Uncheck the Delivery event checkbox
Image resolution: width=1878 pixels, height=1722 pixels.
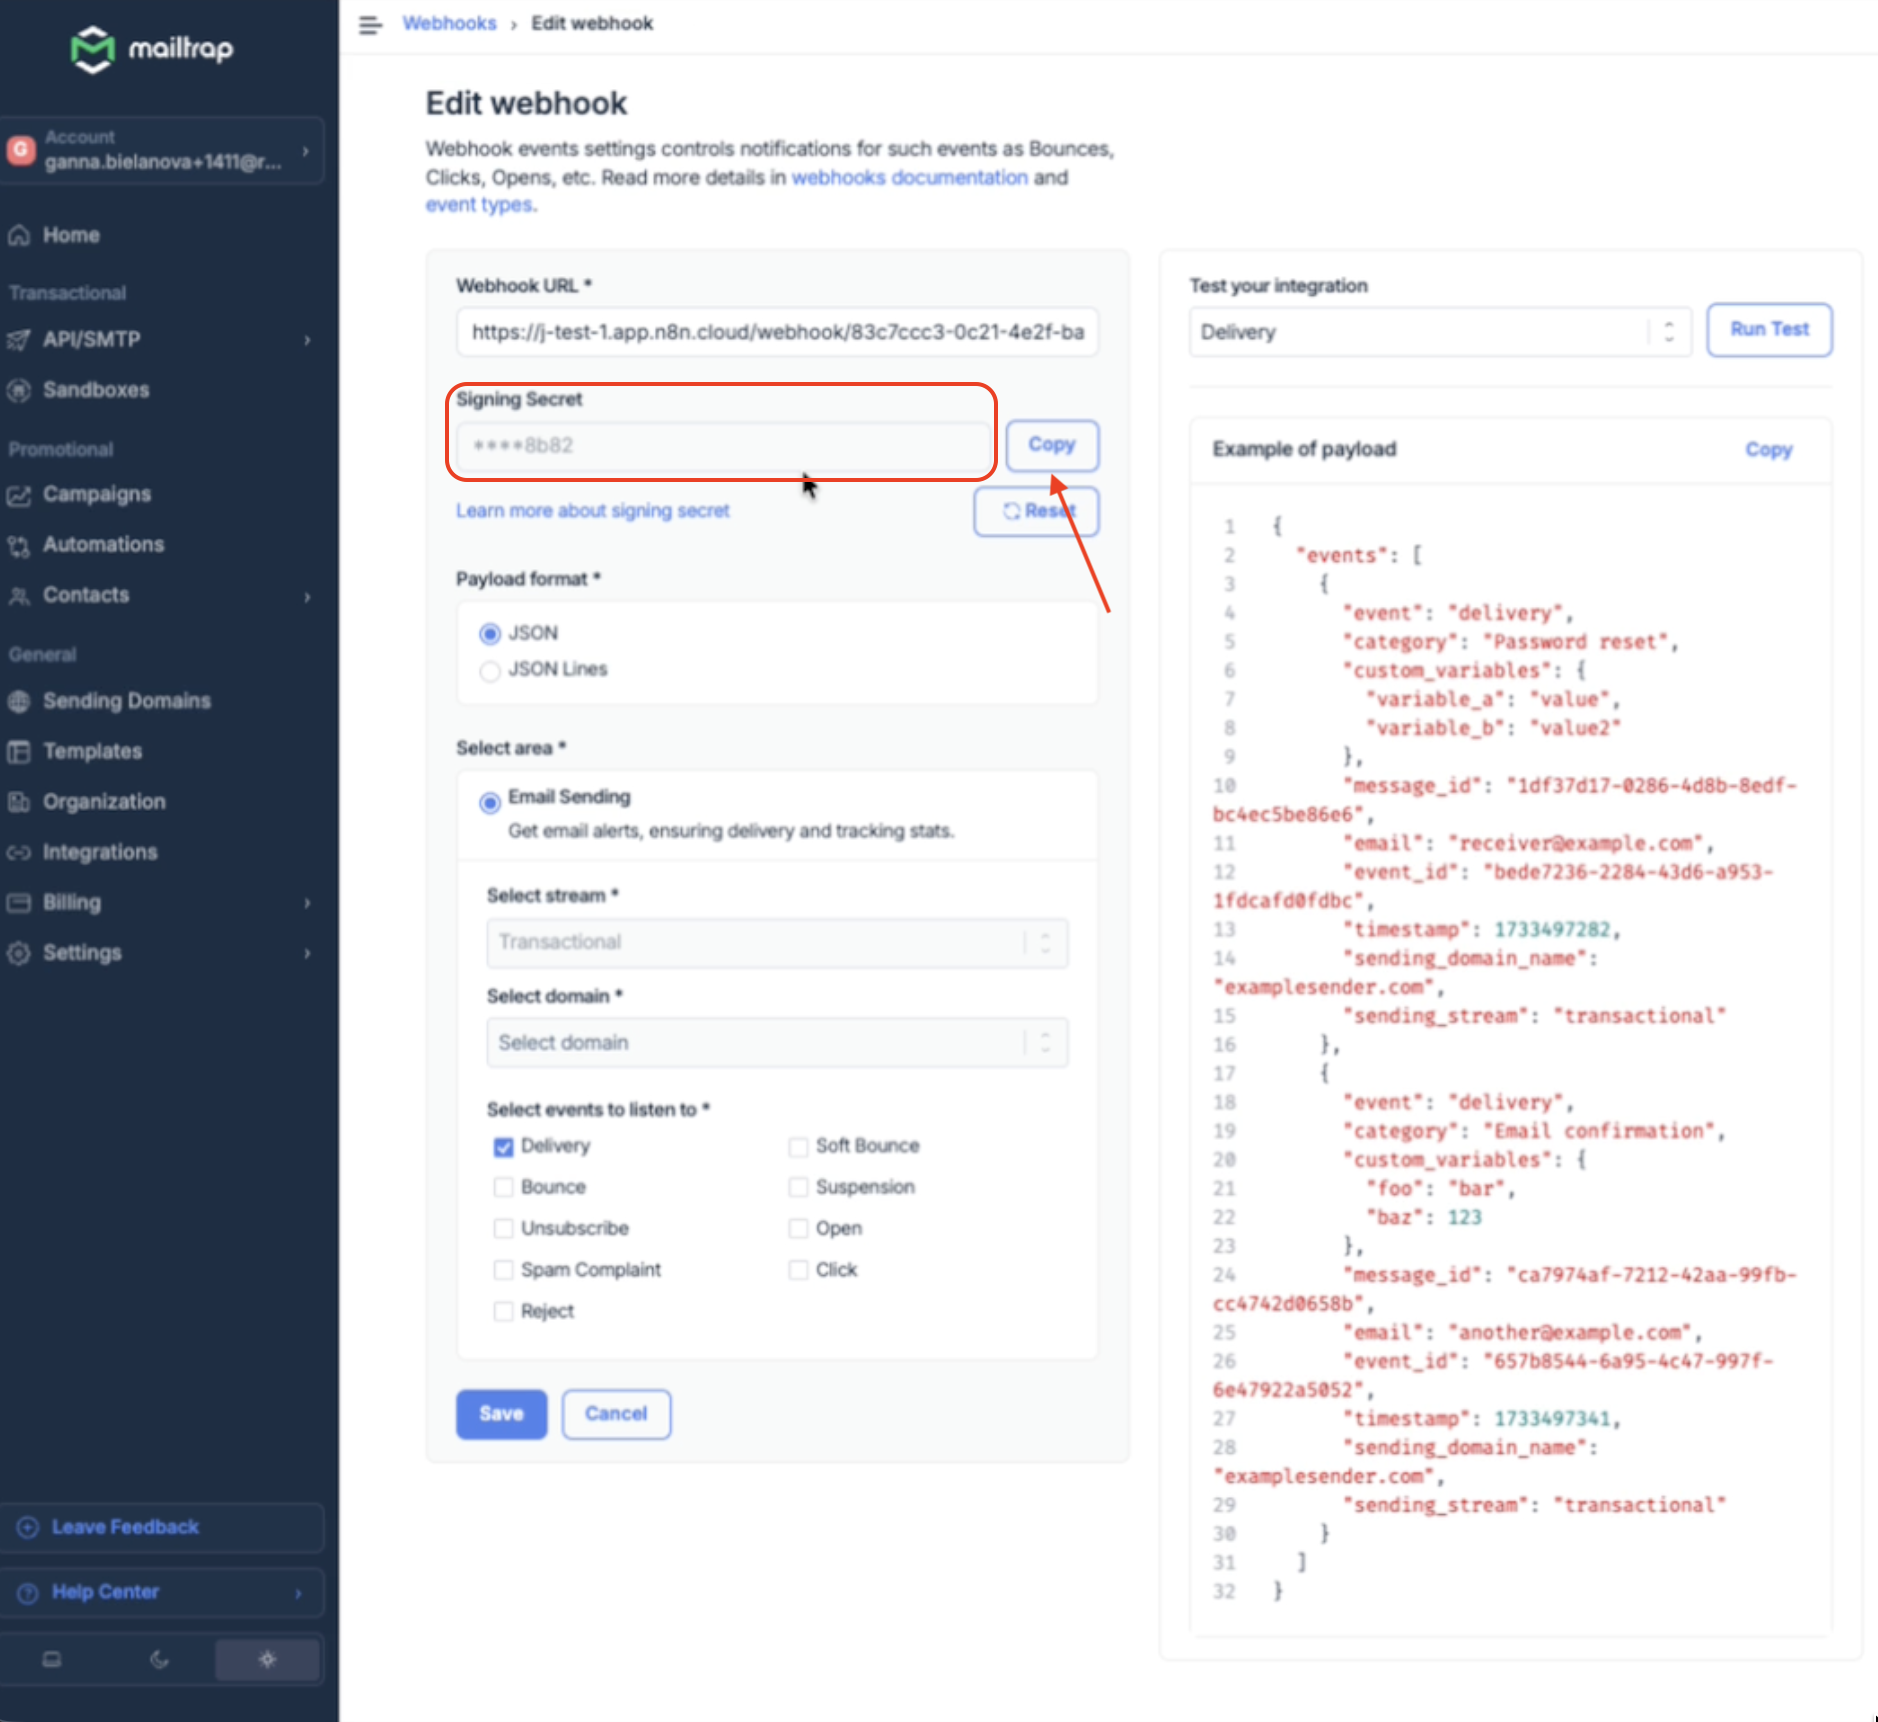pos(504,1146)
